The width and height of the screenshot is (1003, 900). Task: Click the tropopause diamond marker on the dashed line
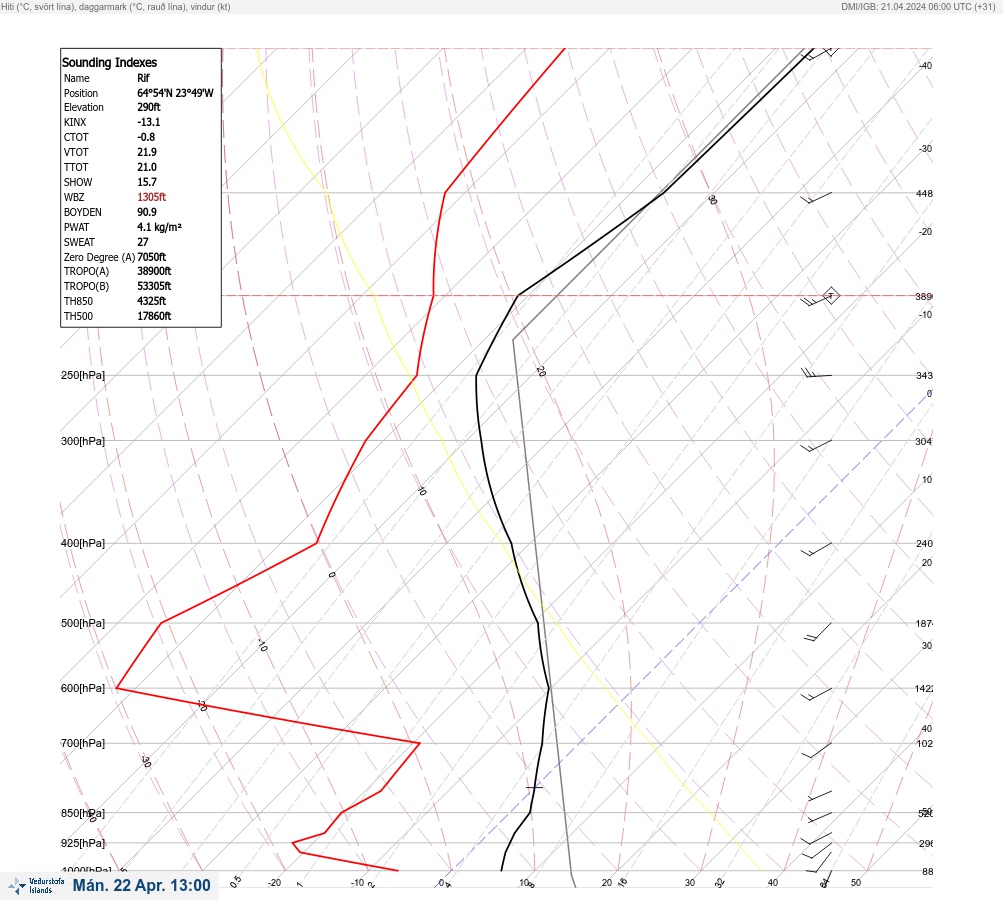coord(831,296)
